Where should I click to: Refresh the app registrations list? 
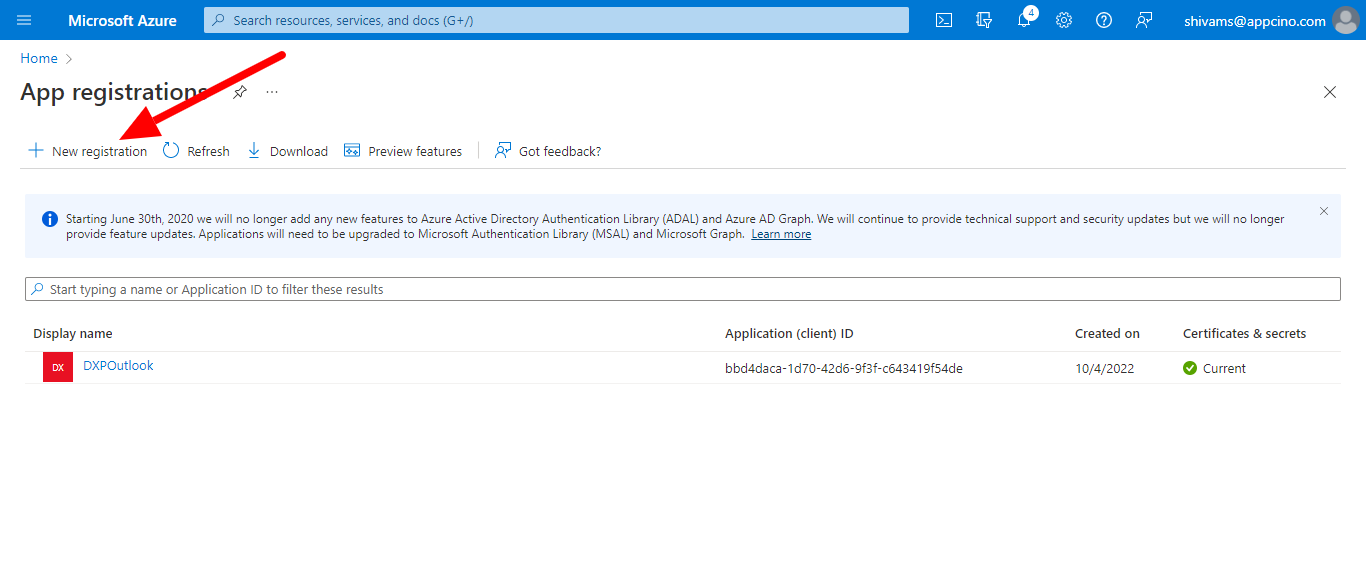click(x=197, y=151)
